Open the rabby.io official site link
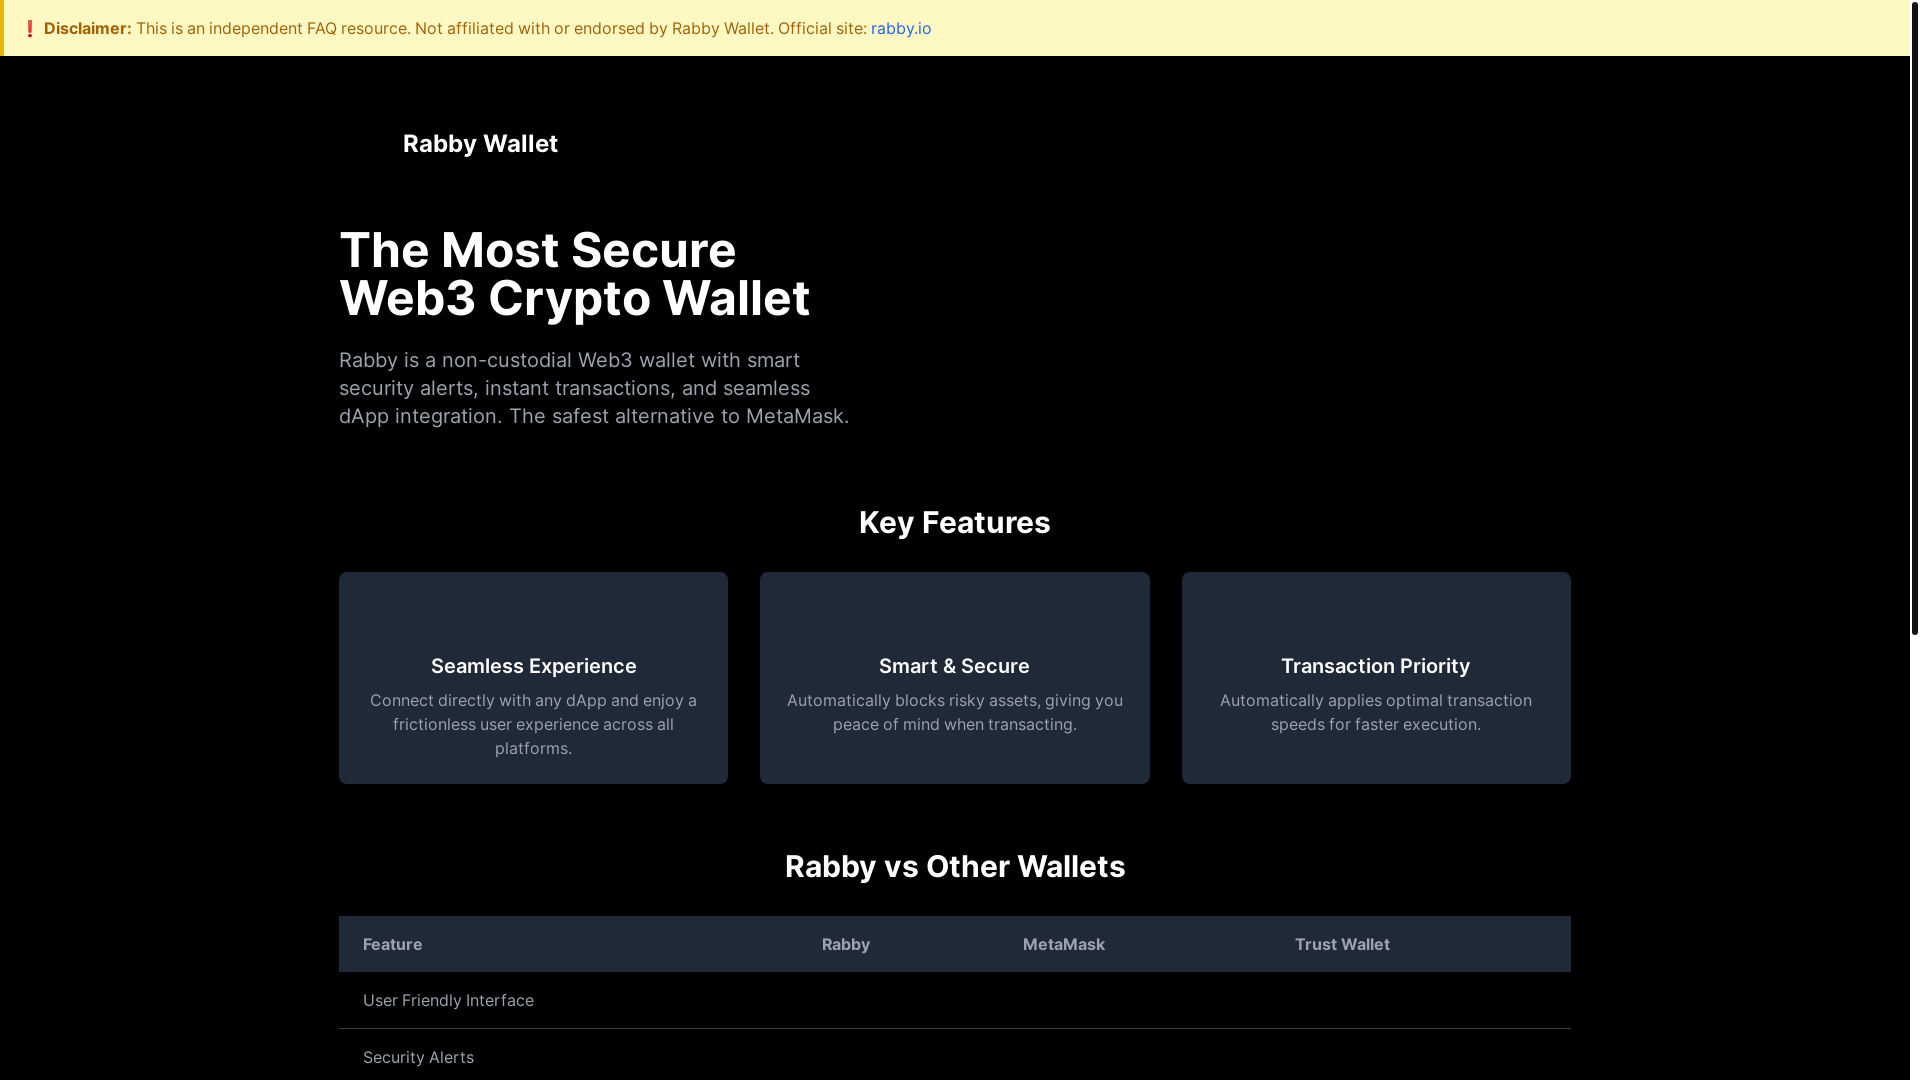 click(900, 28)
